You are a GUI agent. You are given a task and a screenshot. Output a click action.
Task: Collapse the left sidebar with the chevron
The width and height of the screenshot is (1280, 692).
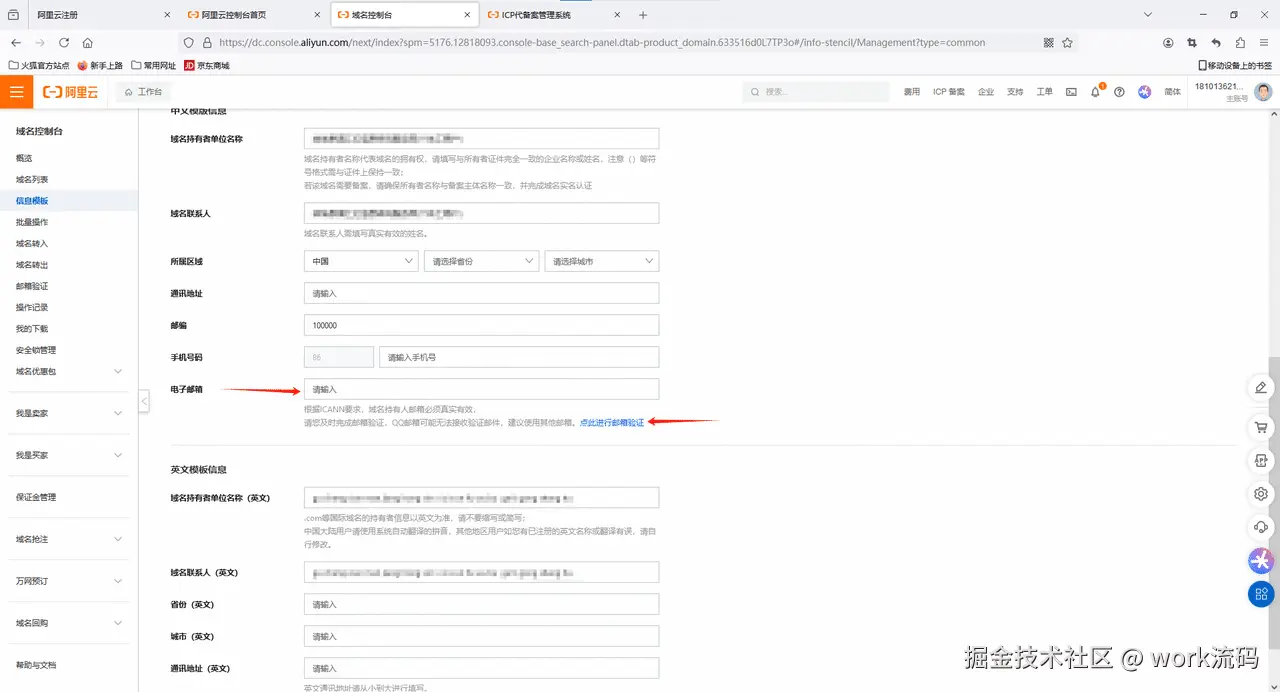pyautogui.click(x=143, y=400)
